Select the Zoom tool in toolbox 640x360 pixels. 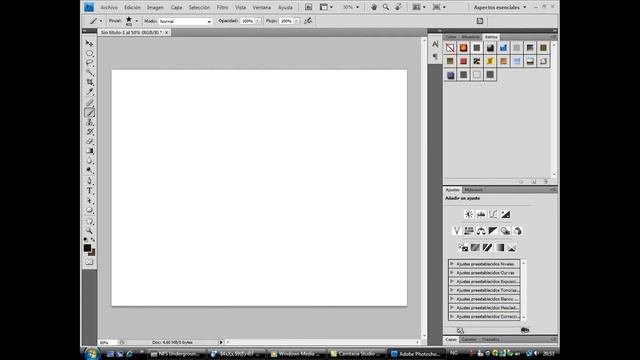(x=89, y=231)
